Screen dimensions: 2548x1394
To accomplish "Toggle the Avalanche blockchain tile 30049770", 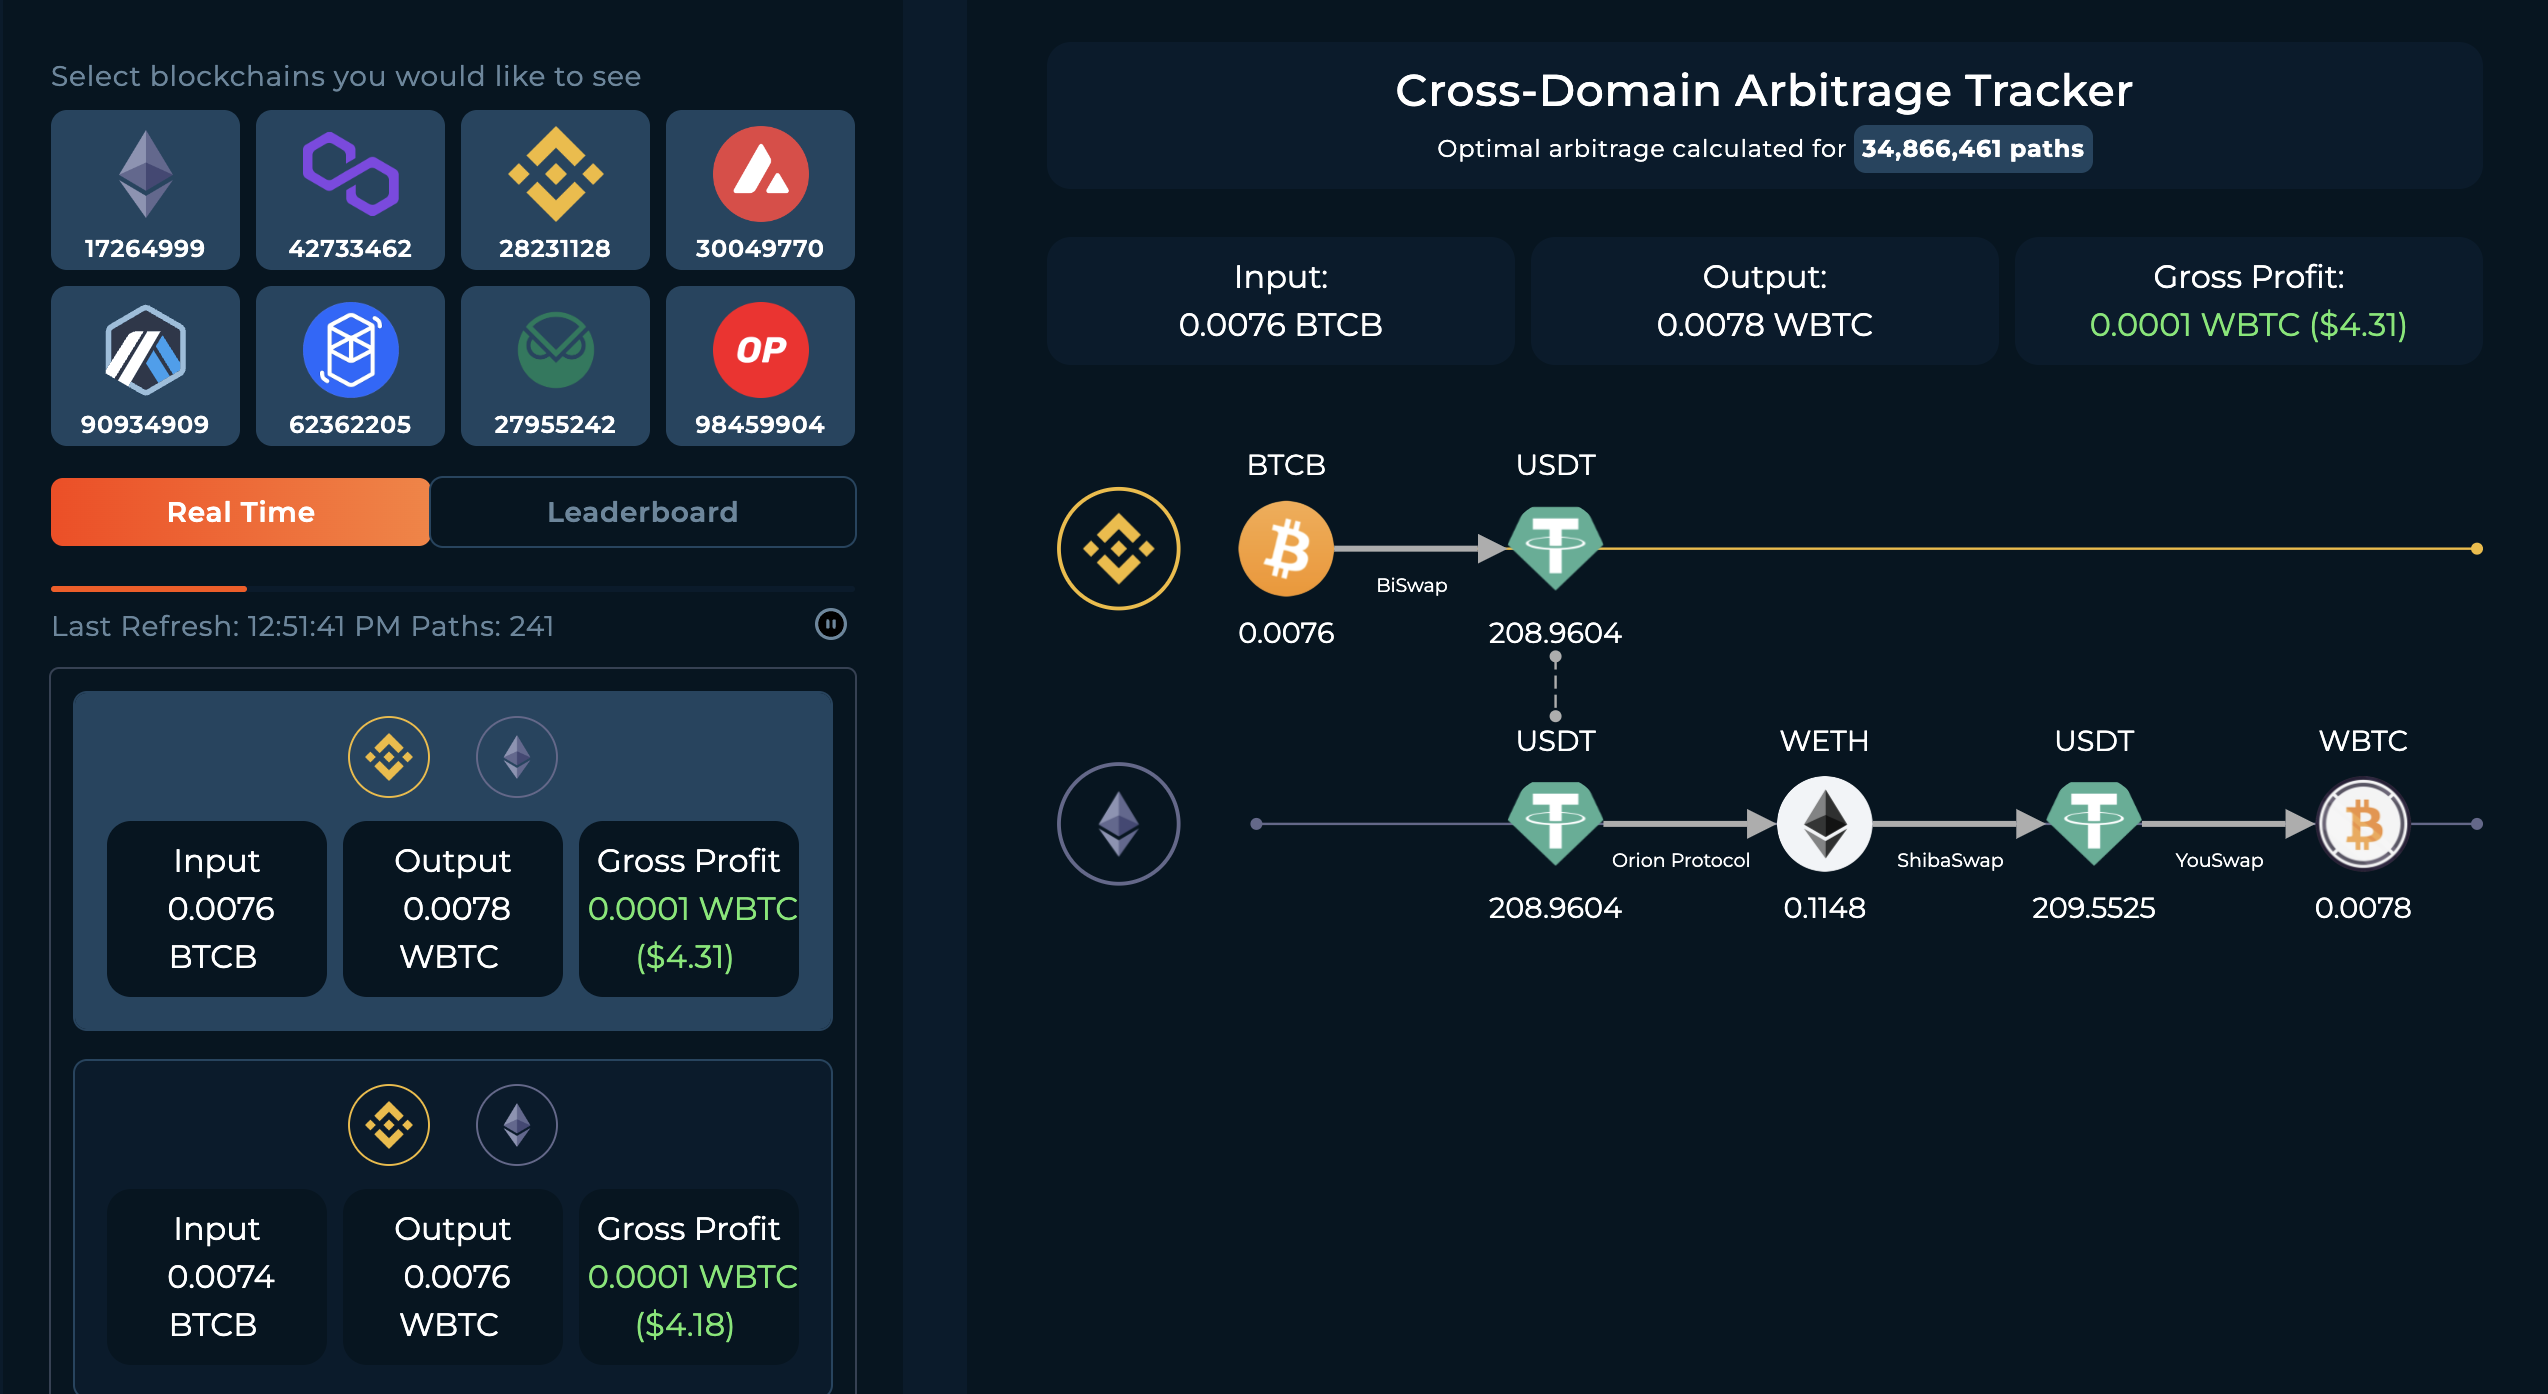I will (x=760, y=190).
